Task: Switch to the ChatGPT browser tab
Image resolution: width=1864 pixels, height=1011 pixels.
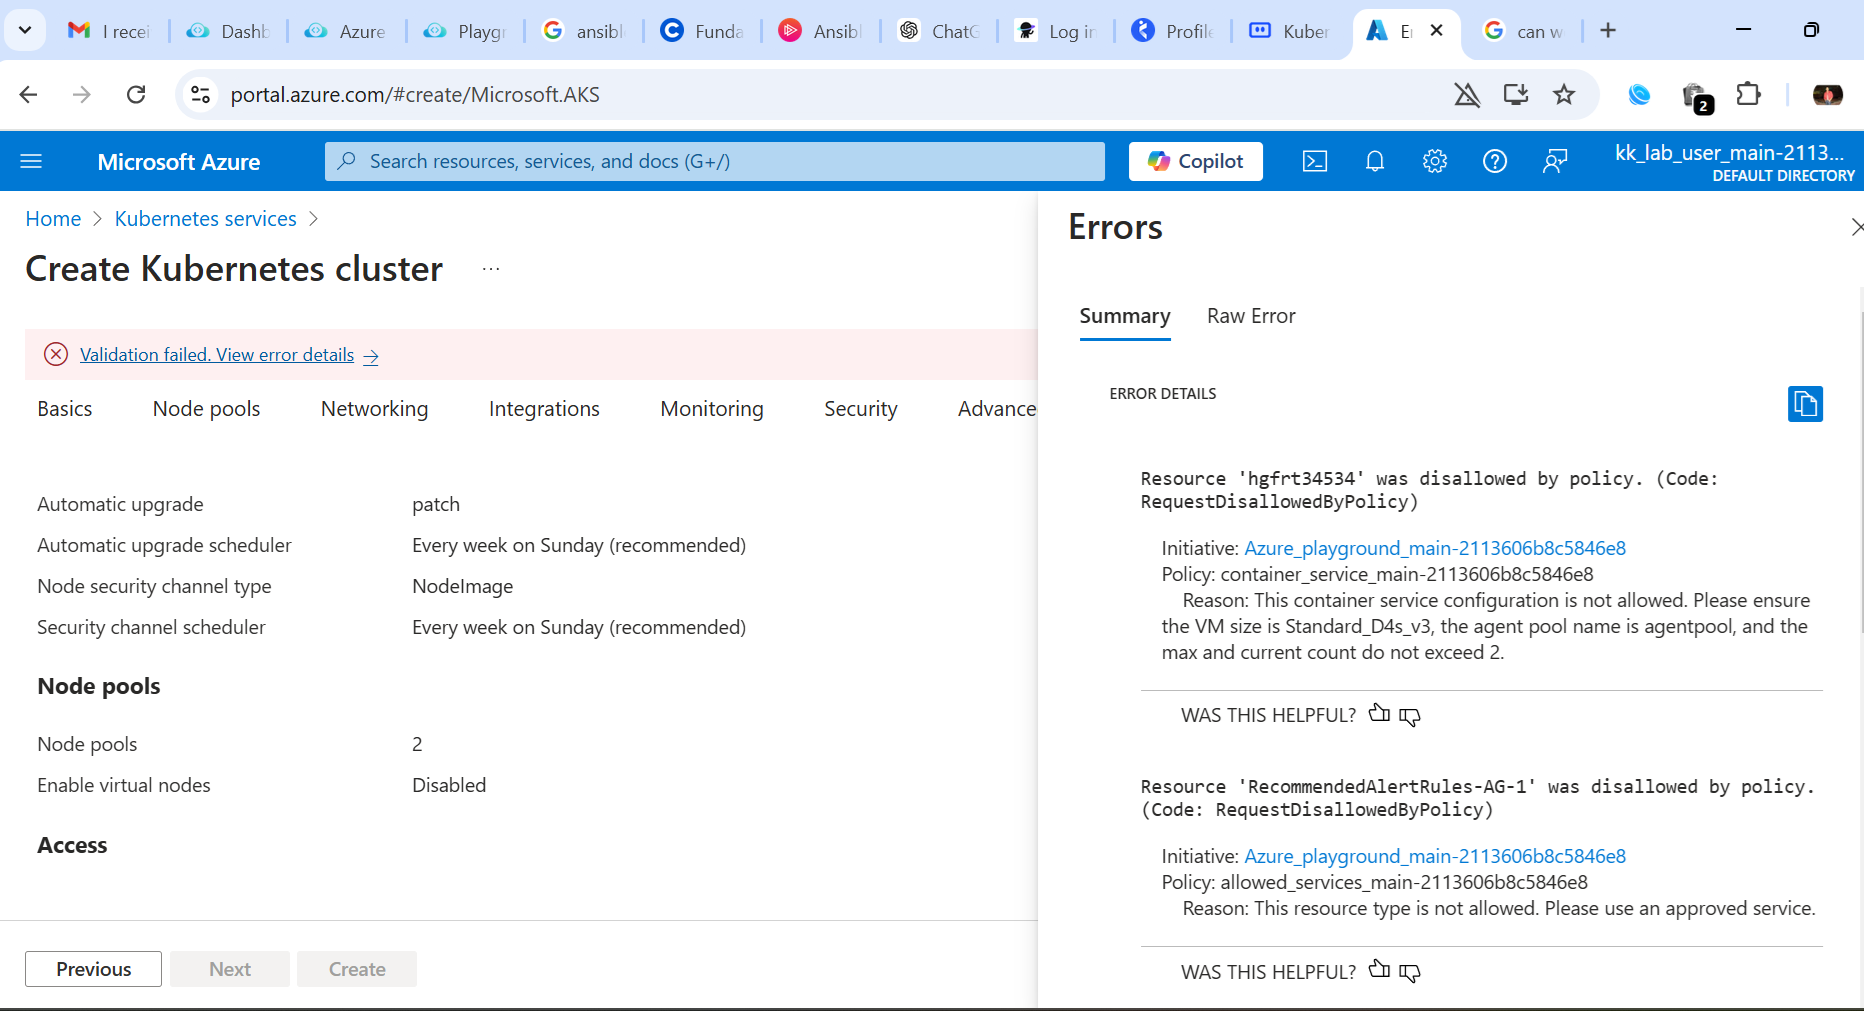Action: pyautogui.click(x=939, y=31)
